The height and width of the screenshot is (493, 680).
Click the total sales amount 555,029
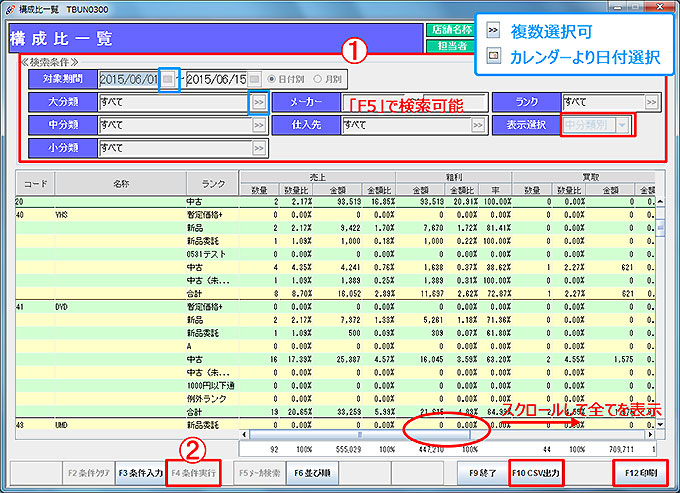pos(349,450)
